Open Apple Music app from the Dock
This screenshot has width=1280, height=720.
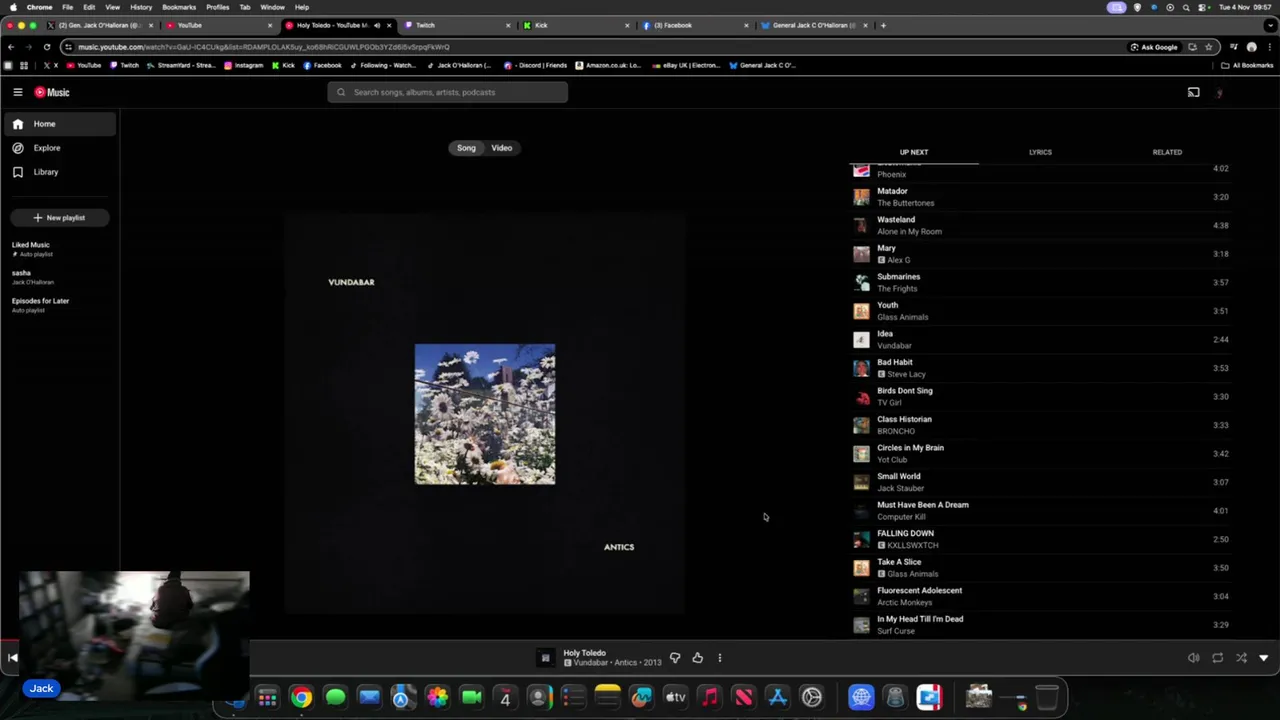point(709,697)
